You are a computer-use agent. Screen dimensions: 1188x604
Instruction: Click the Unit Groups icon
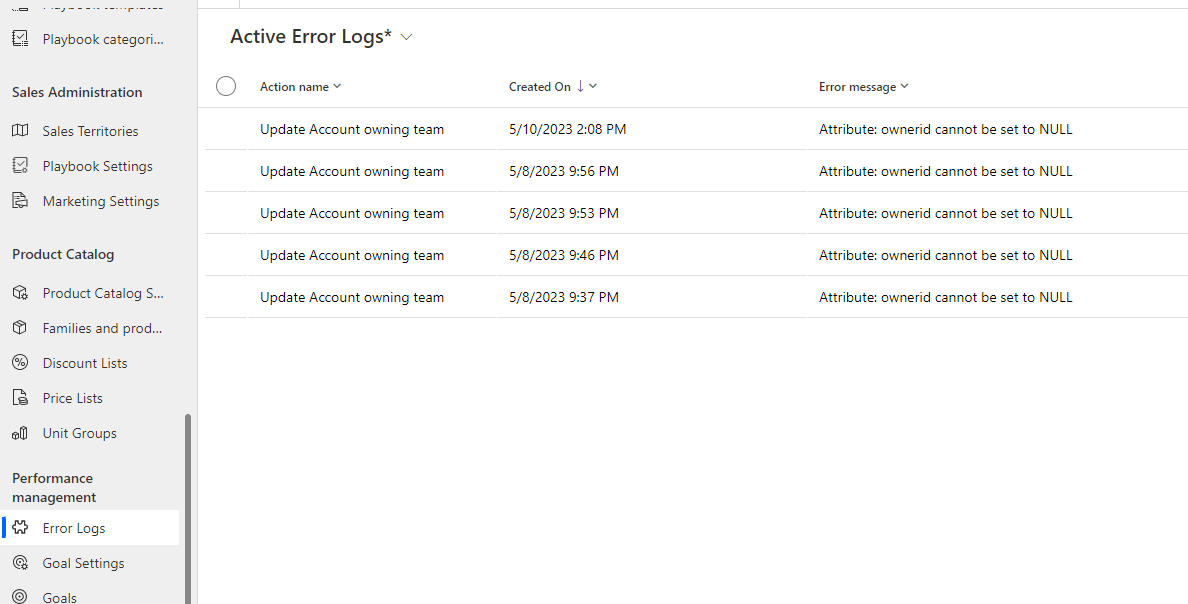pos(20,433)
